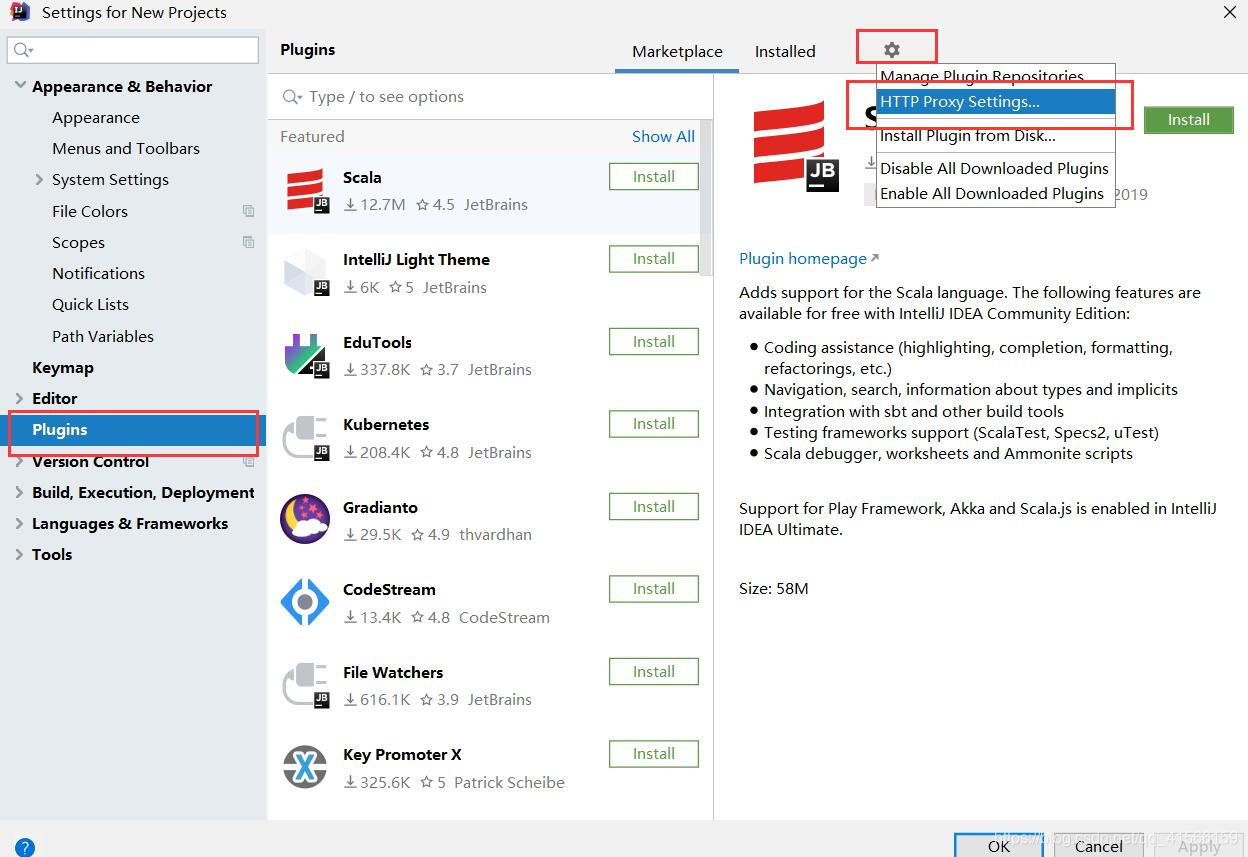
Task: Expand the Tools section
Action: (20, 554)
